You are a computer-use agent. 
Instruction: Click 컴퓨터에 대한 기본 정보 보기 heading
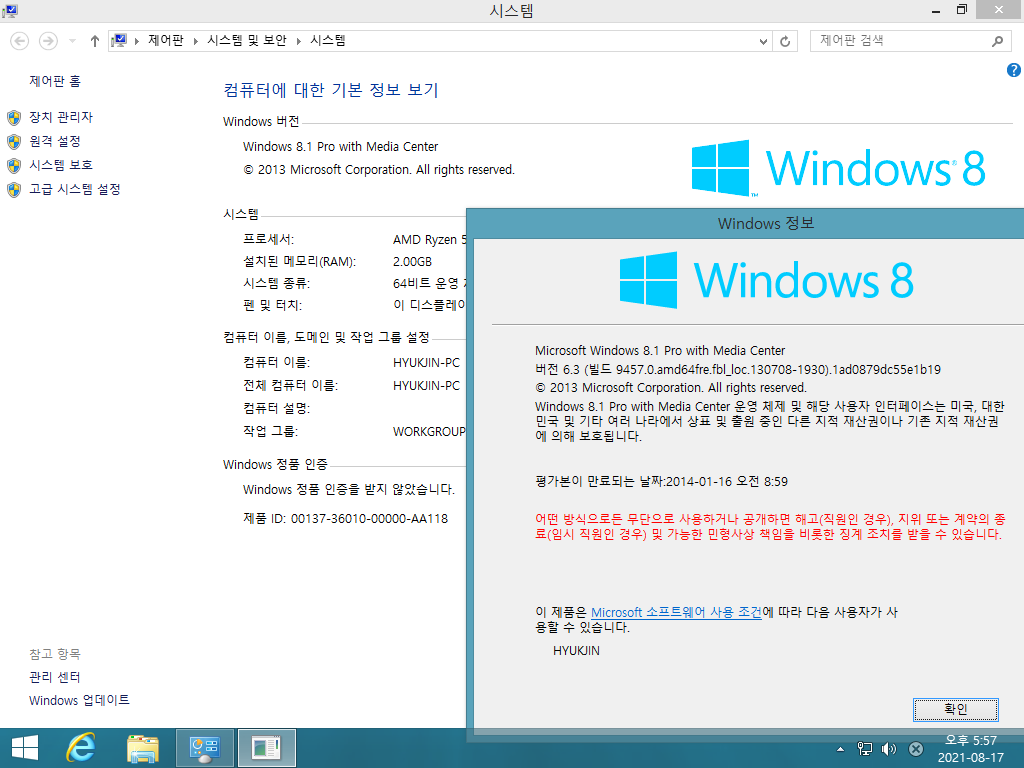coord(330,90)
